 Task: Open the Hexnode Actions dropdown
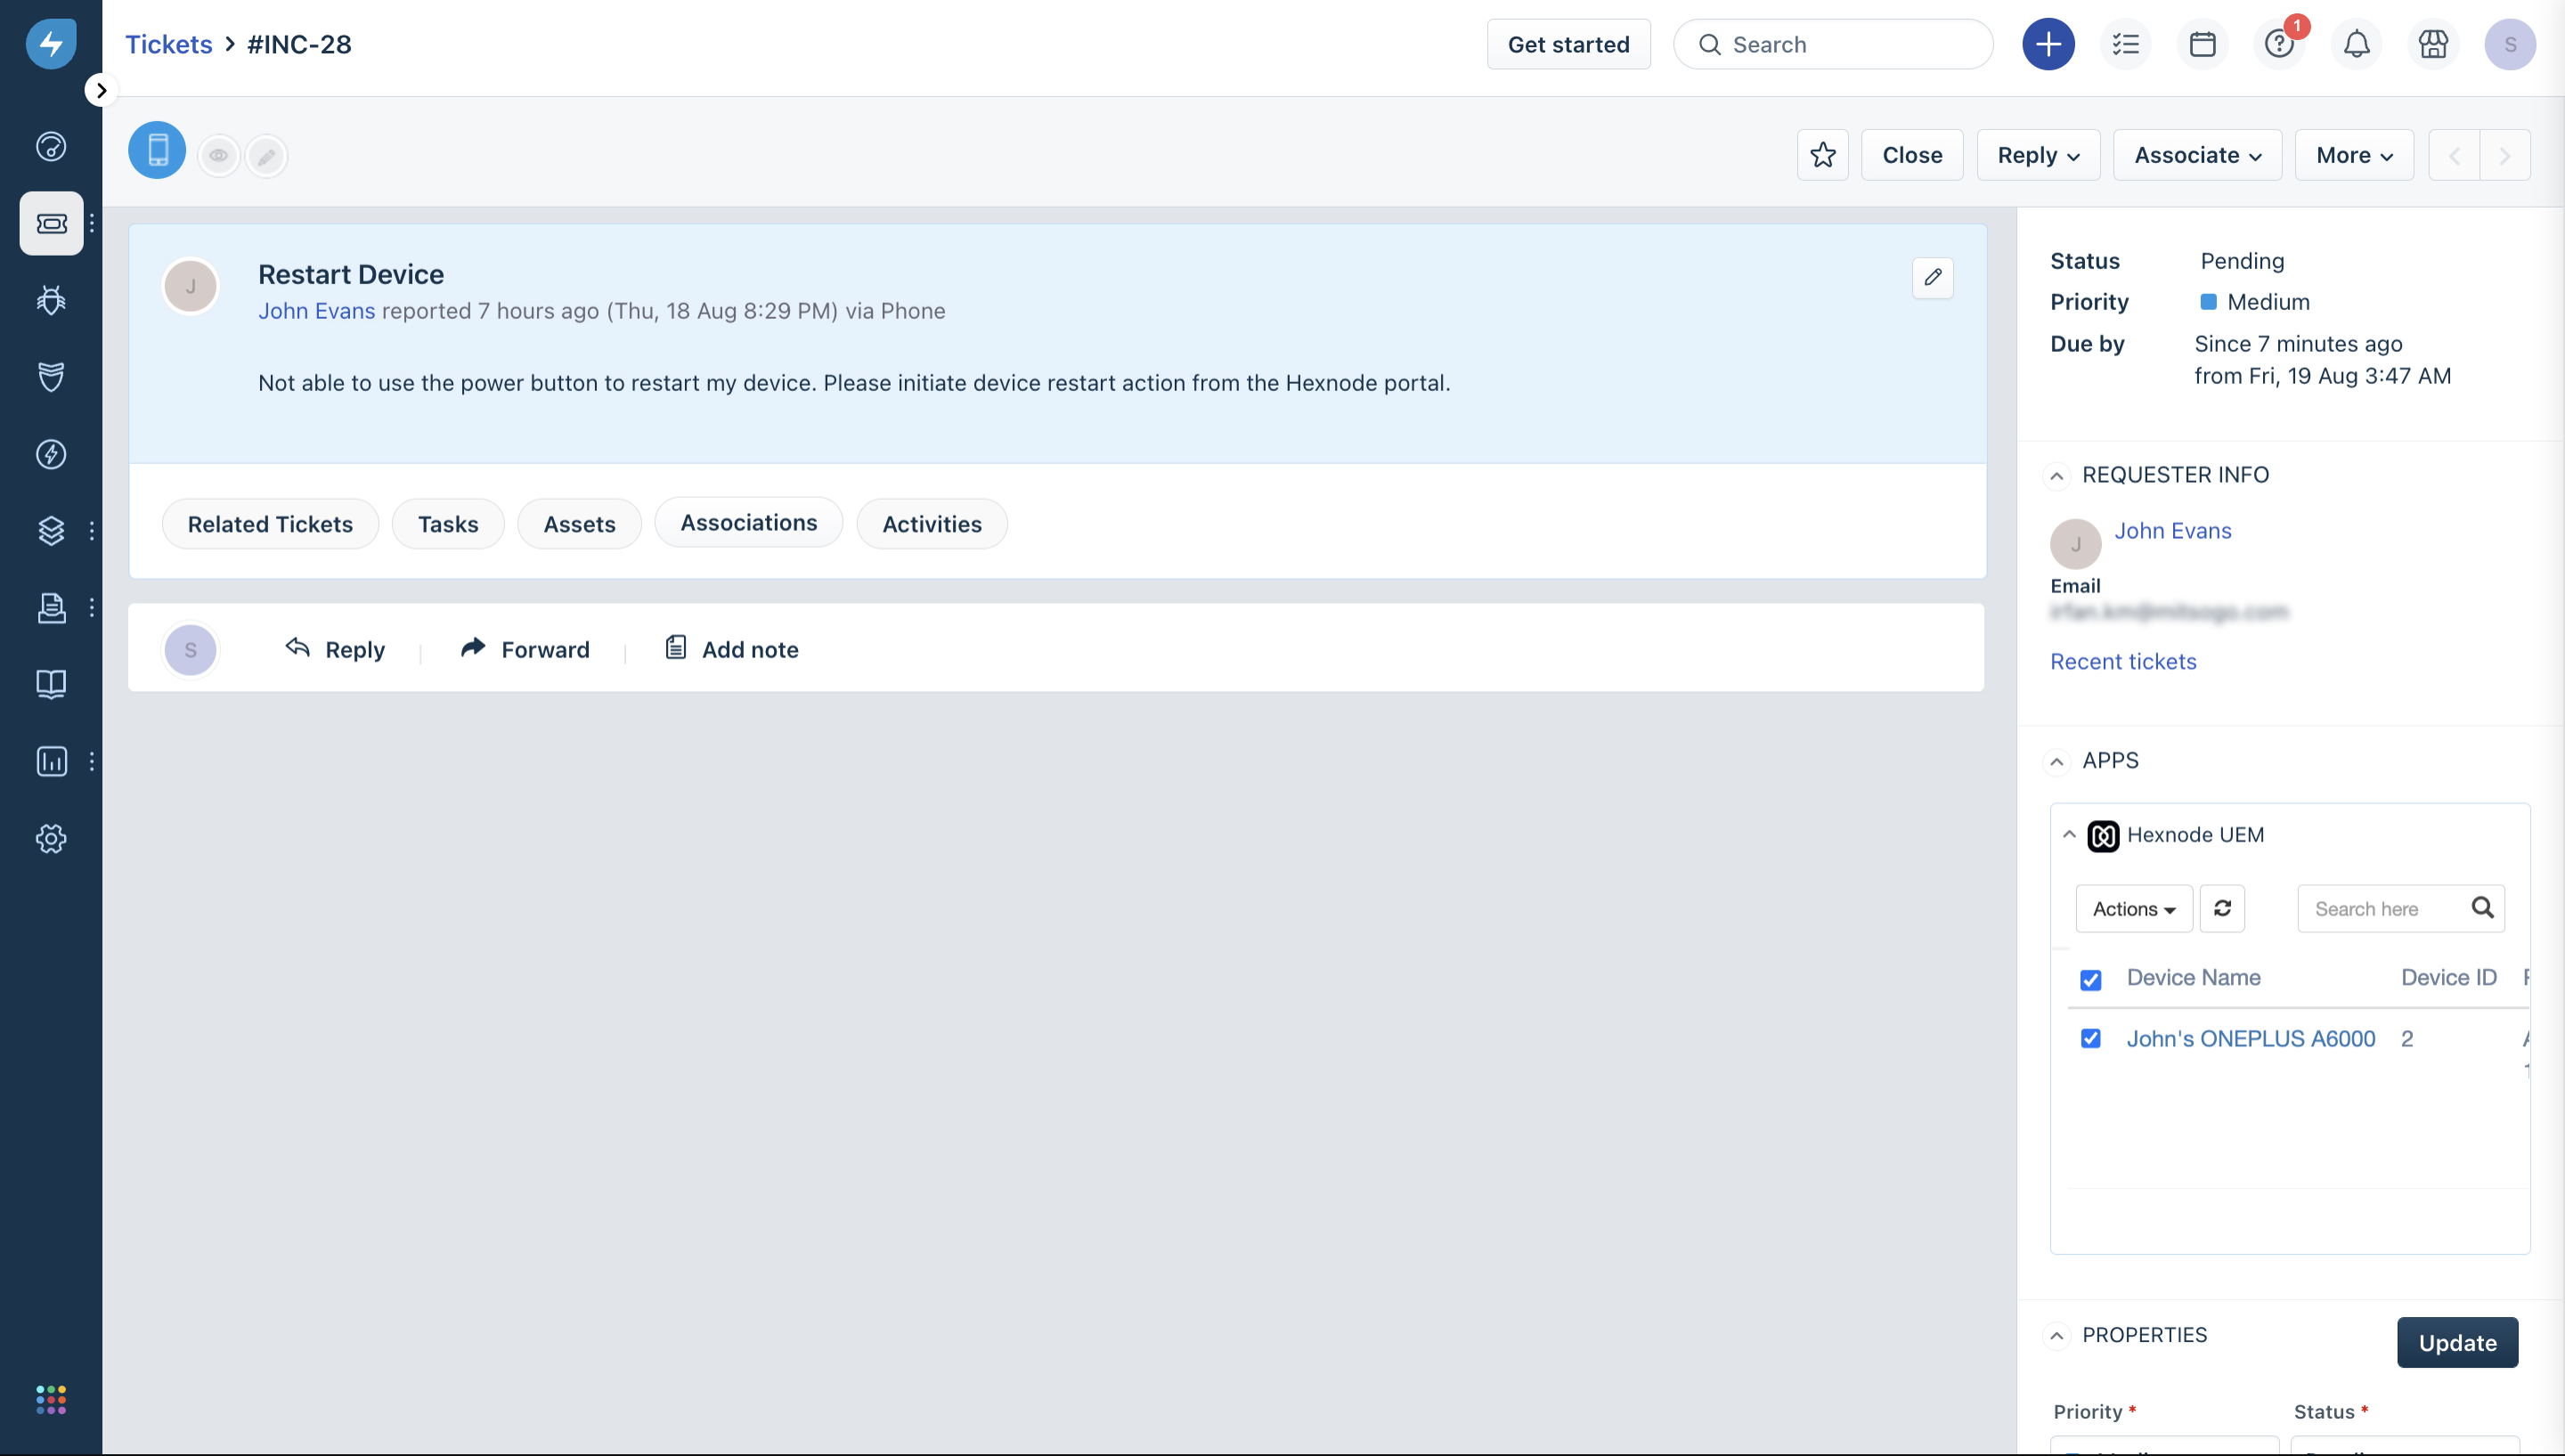click(x=2134, y=908)
